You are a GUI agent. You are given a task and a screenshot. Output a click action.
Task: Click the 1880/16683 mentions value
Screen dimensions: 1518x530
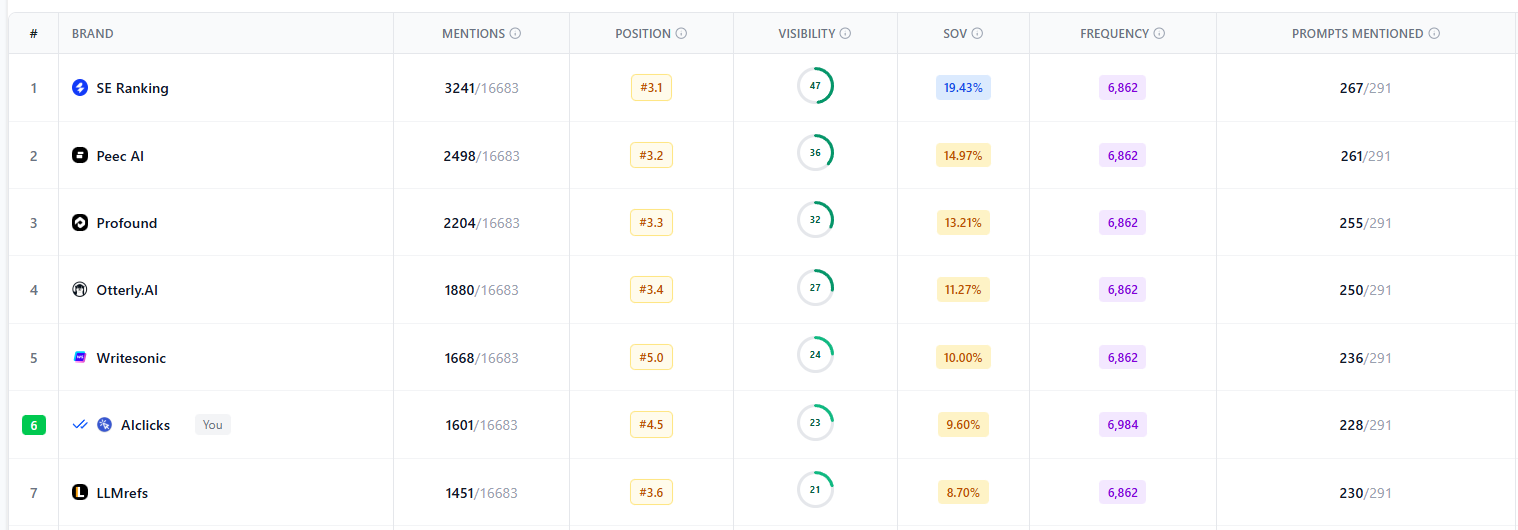click(x=482, y=290)
